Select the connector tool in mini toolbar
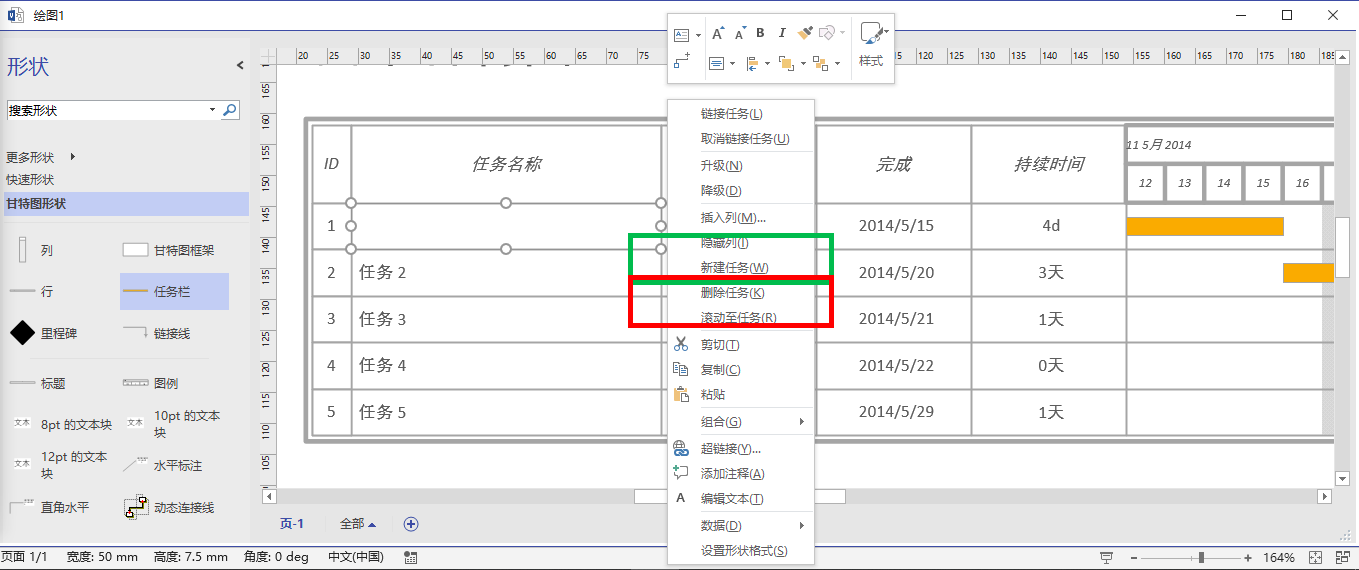1359x570 pixels. point(682,62)
